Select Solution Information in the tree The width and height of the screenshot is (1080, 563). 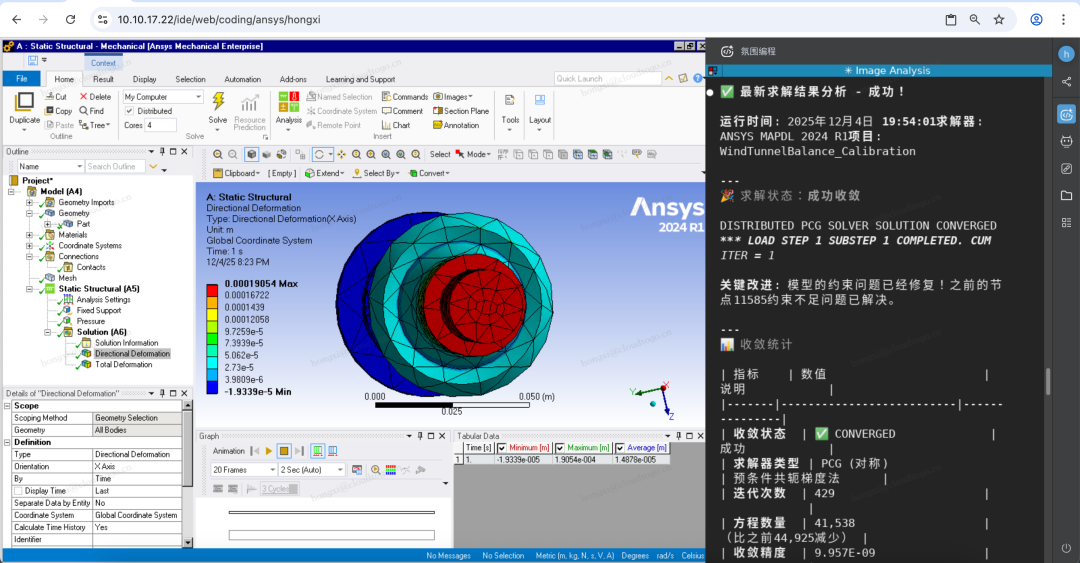click(x=126, y=342)
